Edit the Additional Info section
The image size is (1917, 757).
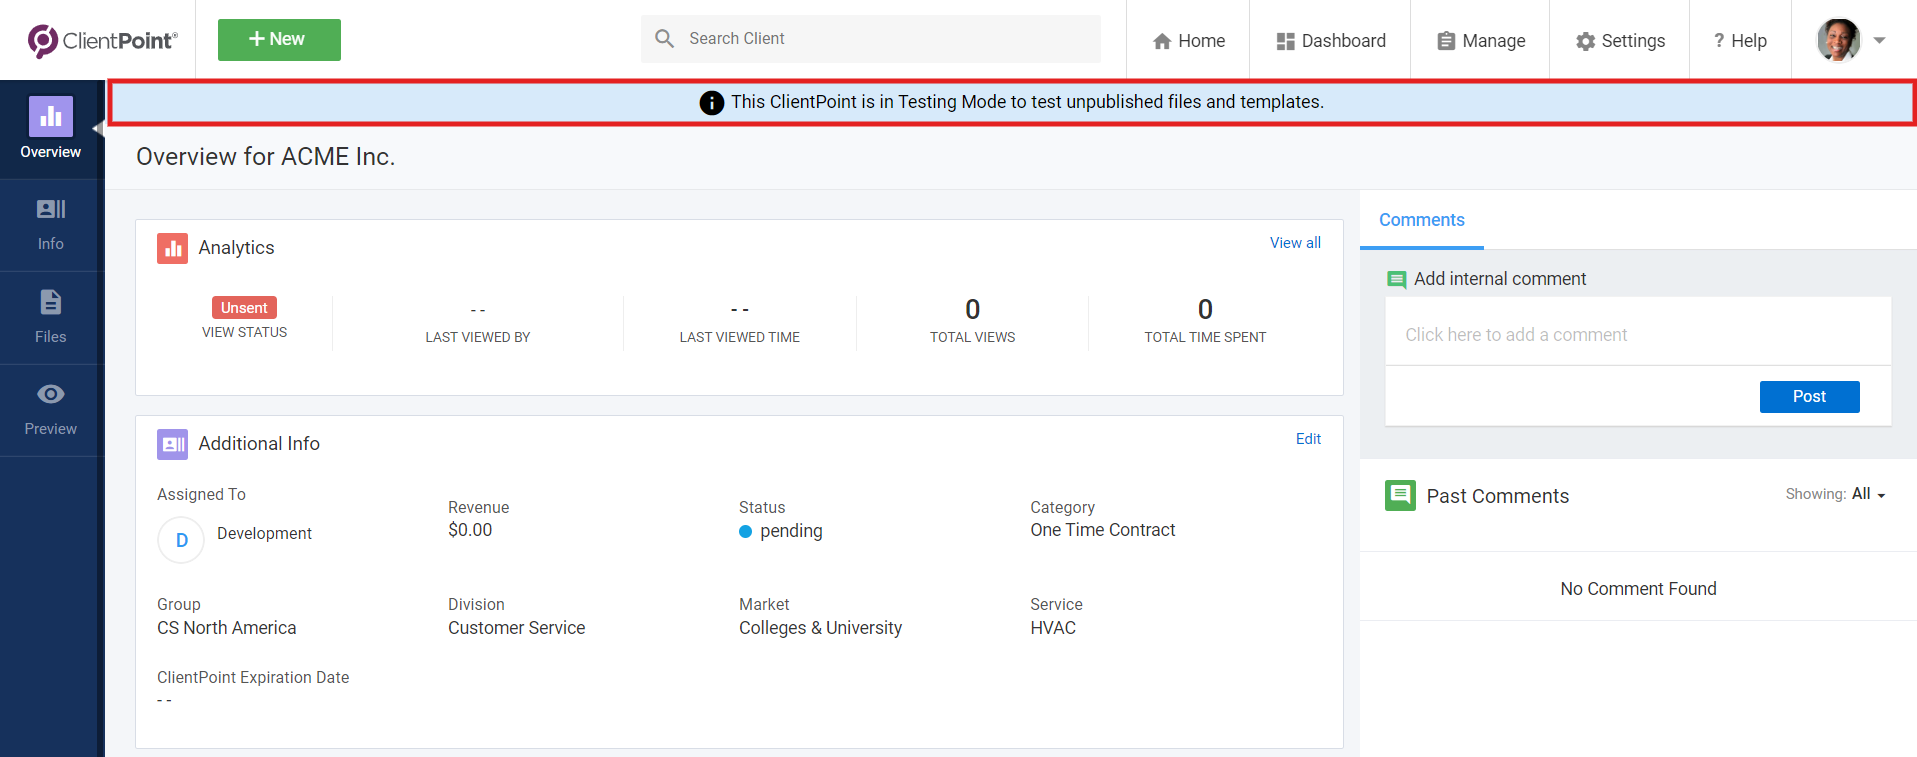point(1308,439)
